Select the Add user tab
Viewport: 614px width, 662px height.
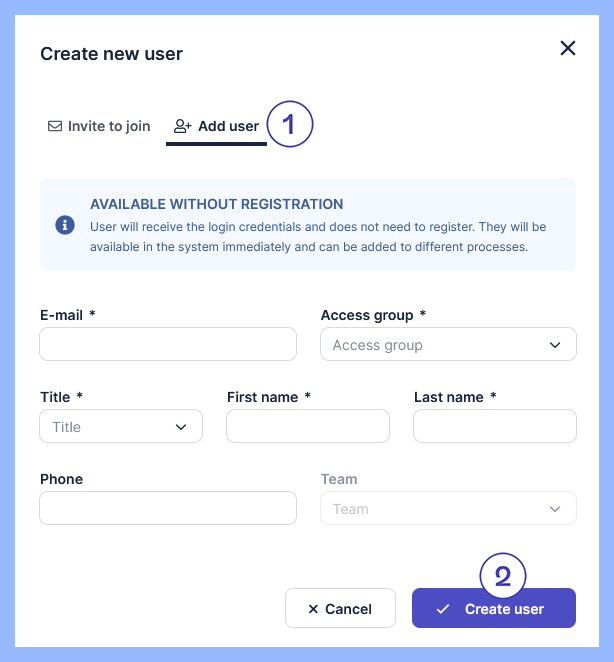pos(216,127)
